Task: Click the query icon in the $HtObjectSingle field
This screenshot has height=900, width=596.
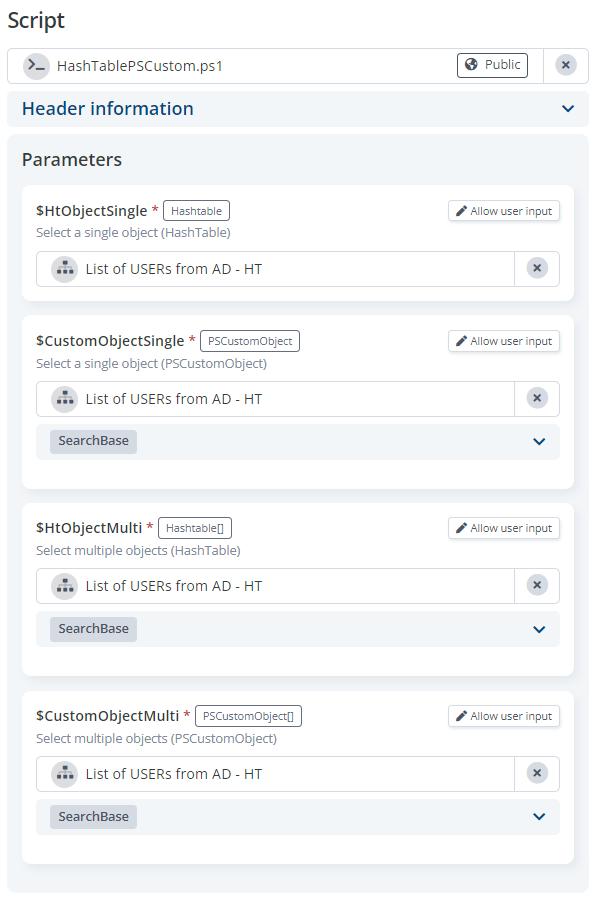Action: tap(64, 269)
